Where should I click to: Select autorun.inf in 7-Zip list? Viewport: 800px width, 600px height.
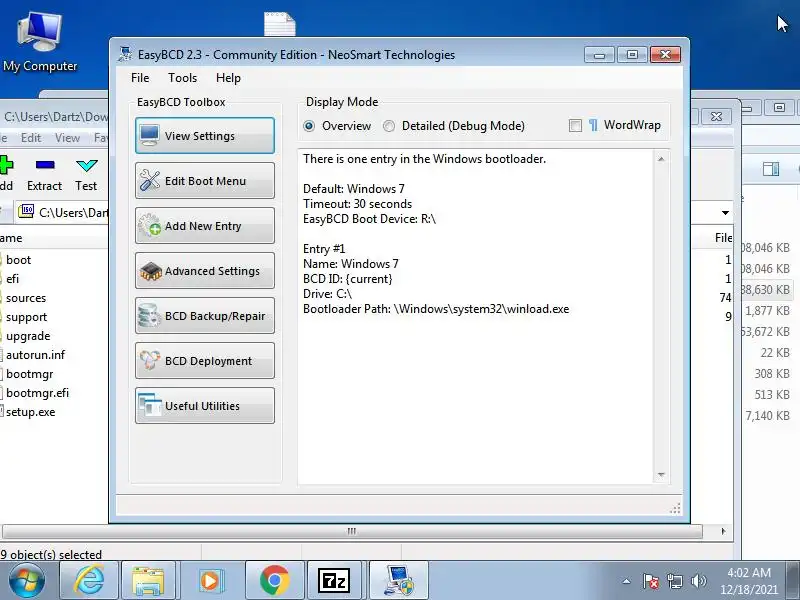click(x=35, y=355)
